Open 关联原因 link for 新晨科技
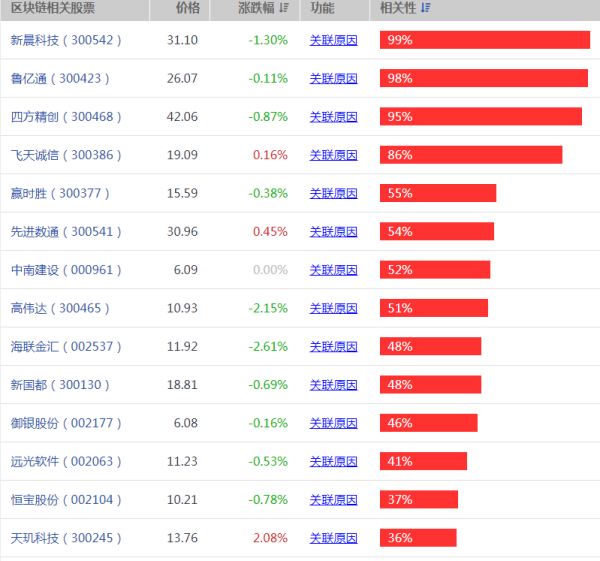The width and height of the screenshot is (600, 561). coord(333,40)
